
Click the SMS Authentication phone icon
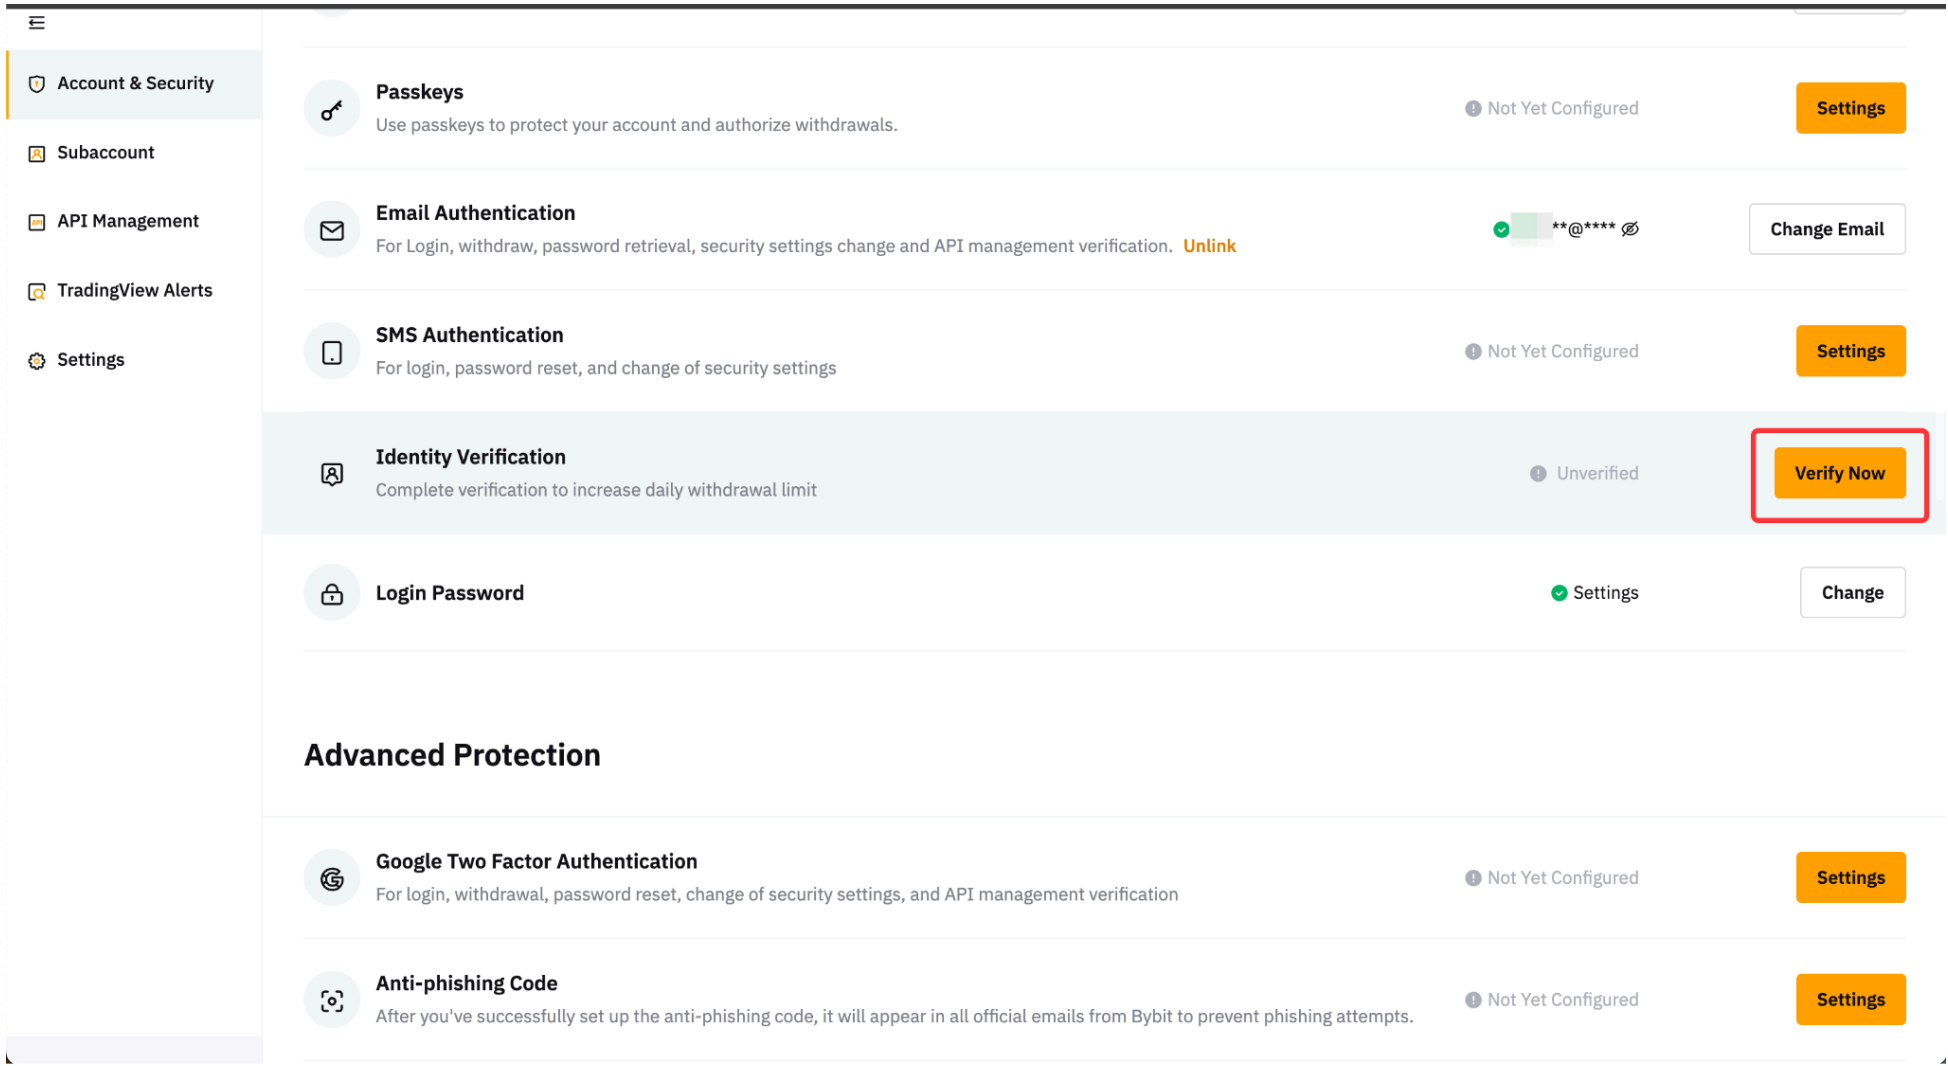332,352
